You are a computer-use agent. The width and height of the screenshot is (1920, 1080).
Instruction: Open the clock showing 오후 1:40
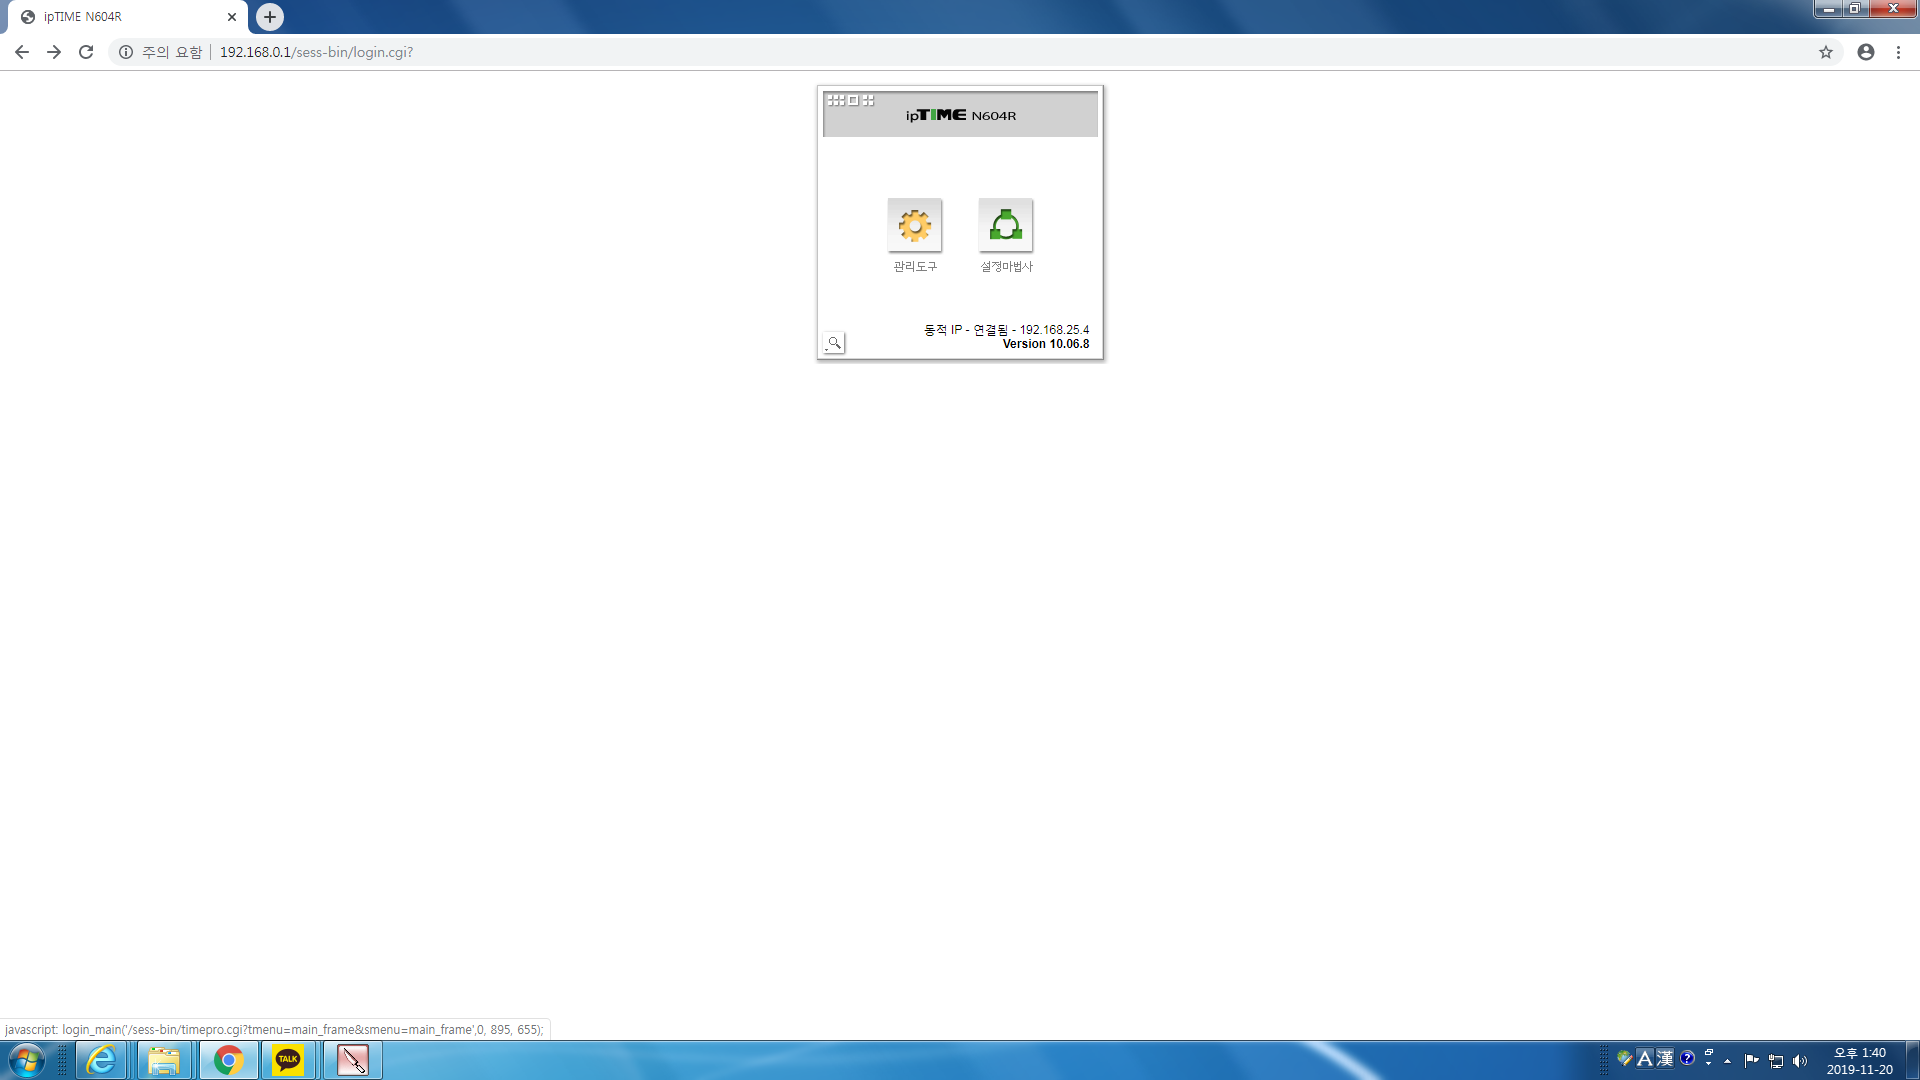tap(1859, 1061)
